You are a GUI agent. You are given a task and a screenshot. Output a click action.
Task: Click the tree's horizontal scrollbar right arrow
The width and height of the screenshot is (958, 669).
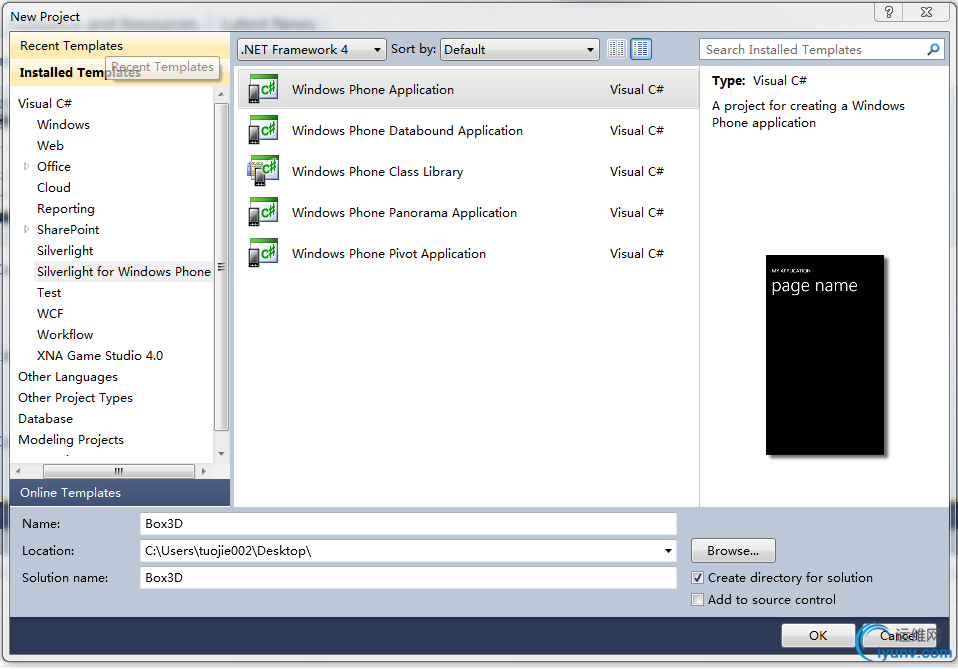(x=203, y=471)
